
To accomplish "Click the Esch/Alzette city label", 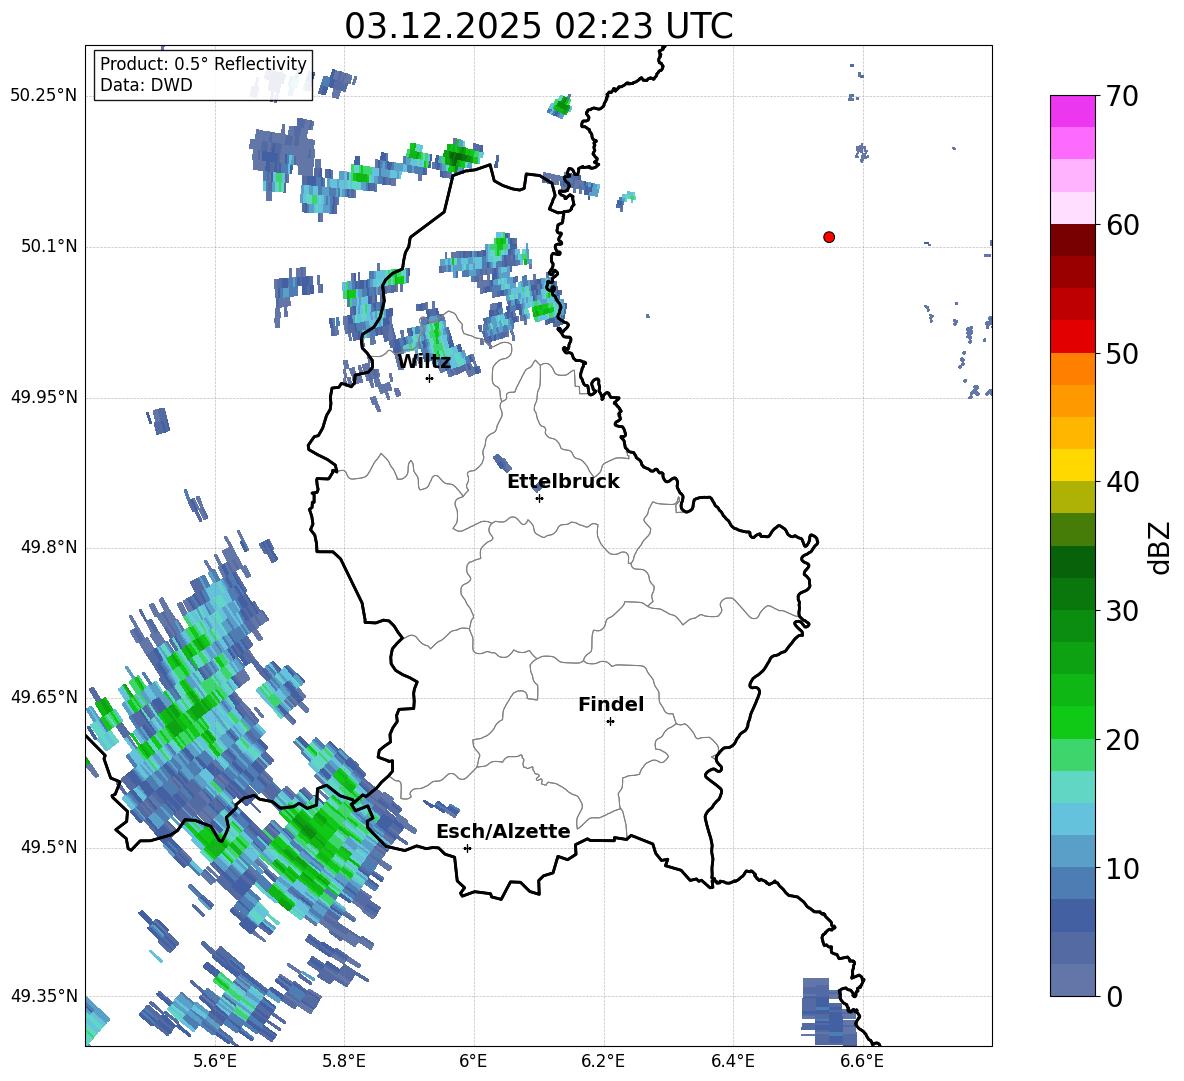I will click(x=503, y=832).
